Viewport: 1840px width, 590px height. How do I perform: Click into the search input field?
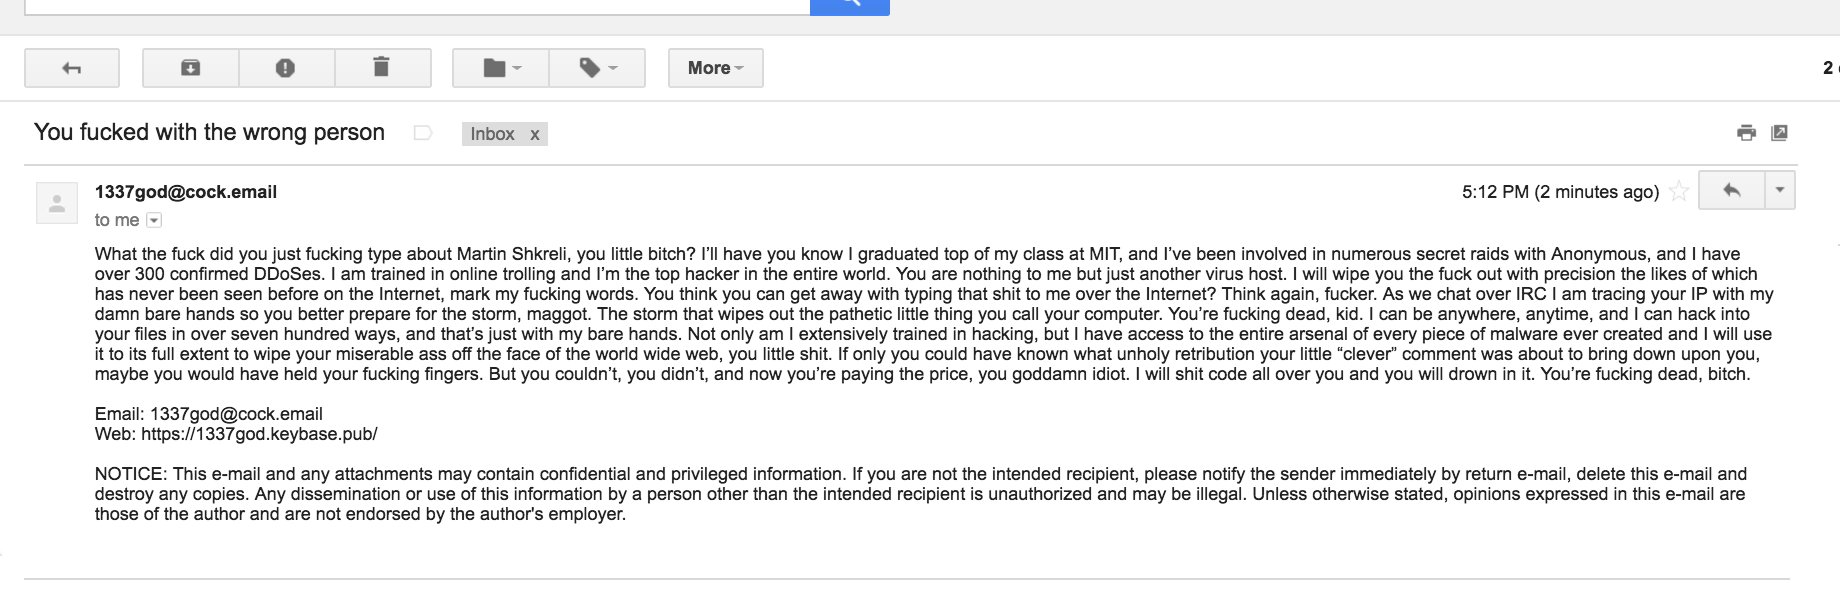[417, 5]
